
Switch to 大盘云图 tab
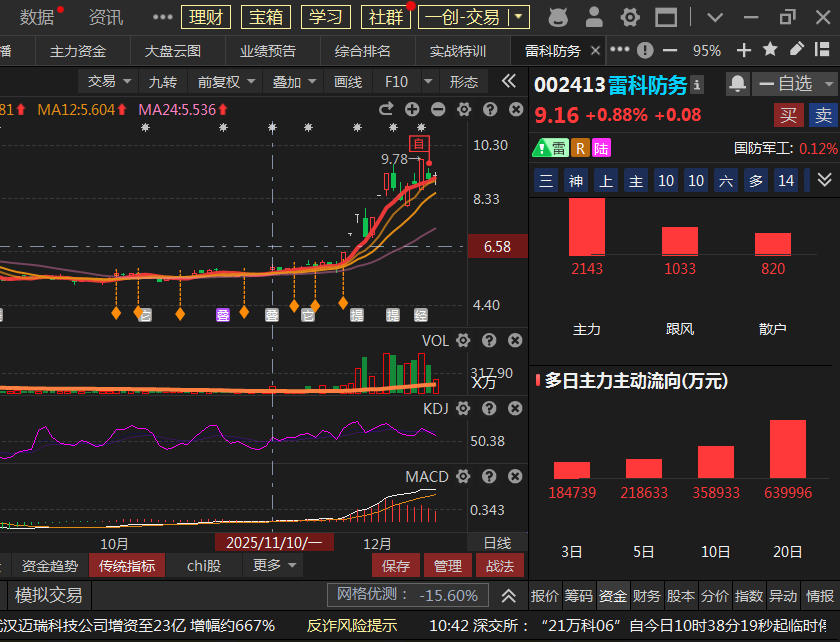(172, 51)
